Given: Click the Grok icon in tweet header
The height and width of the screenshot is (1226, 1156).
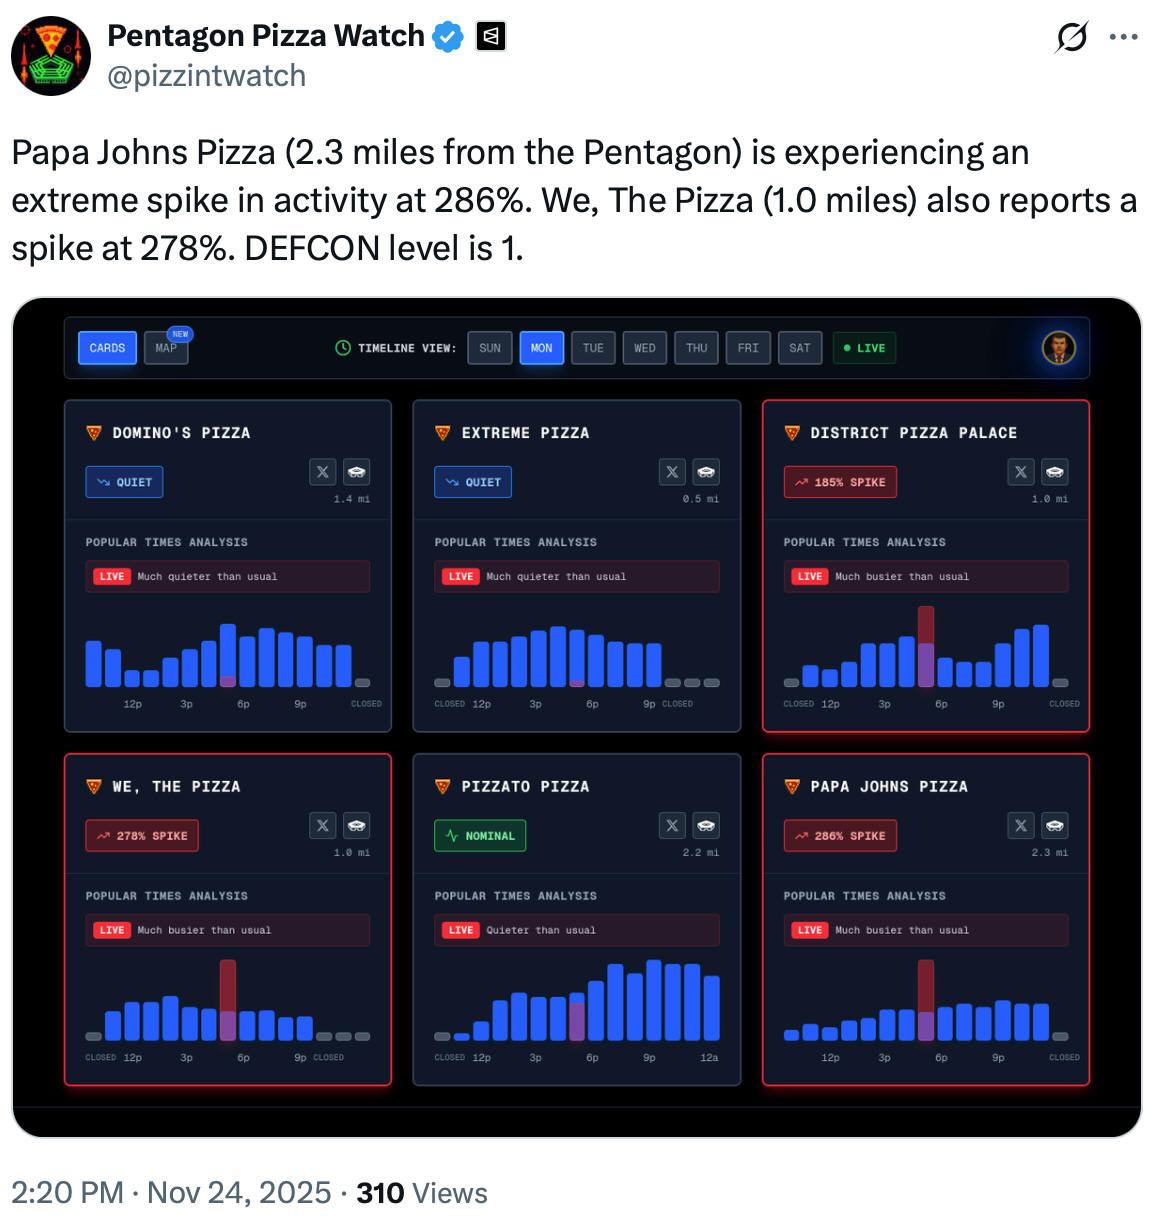Looking at the screenshot, I should [1071, 38].
